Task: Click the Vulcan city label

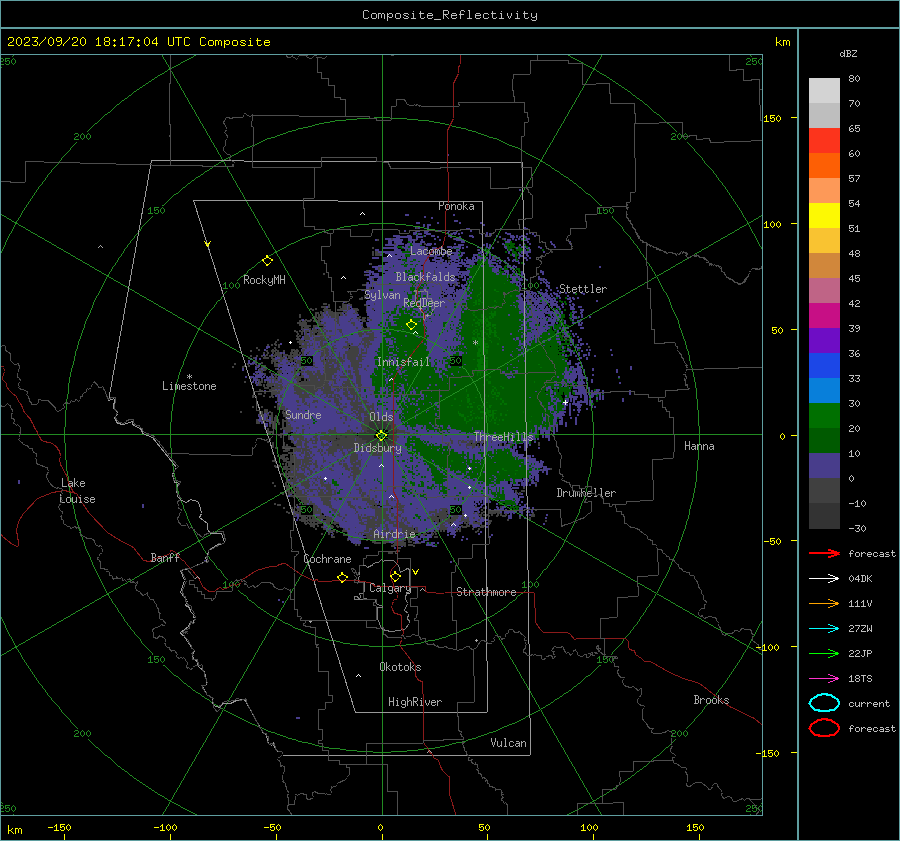Action: (508, 743)
